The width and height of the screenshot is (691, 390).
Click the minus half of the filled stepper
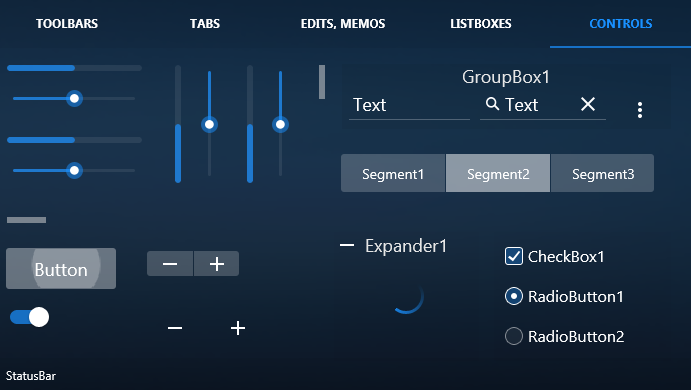click(x=170, y=264)
